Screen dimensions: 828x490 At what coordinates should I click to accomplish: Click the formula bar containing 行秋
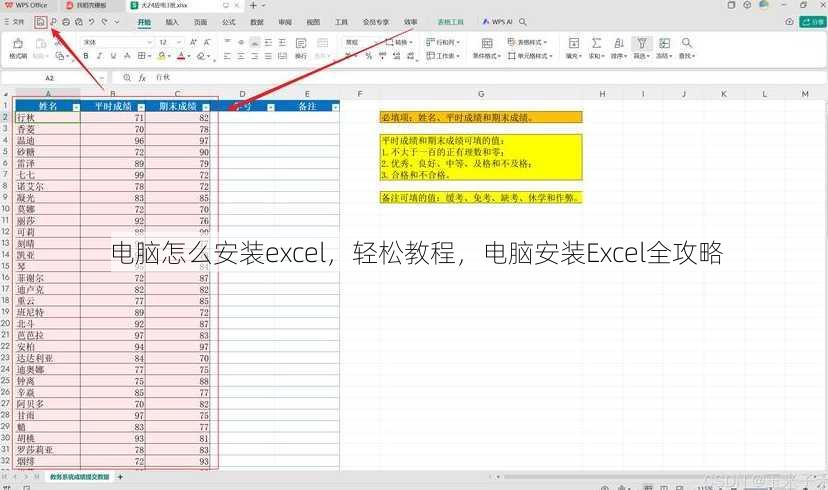tap(486, 78)
